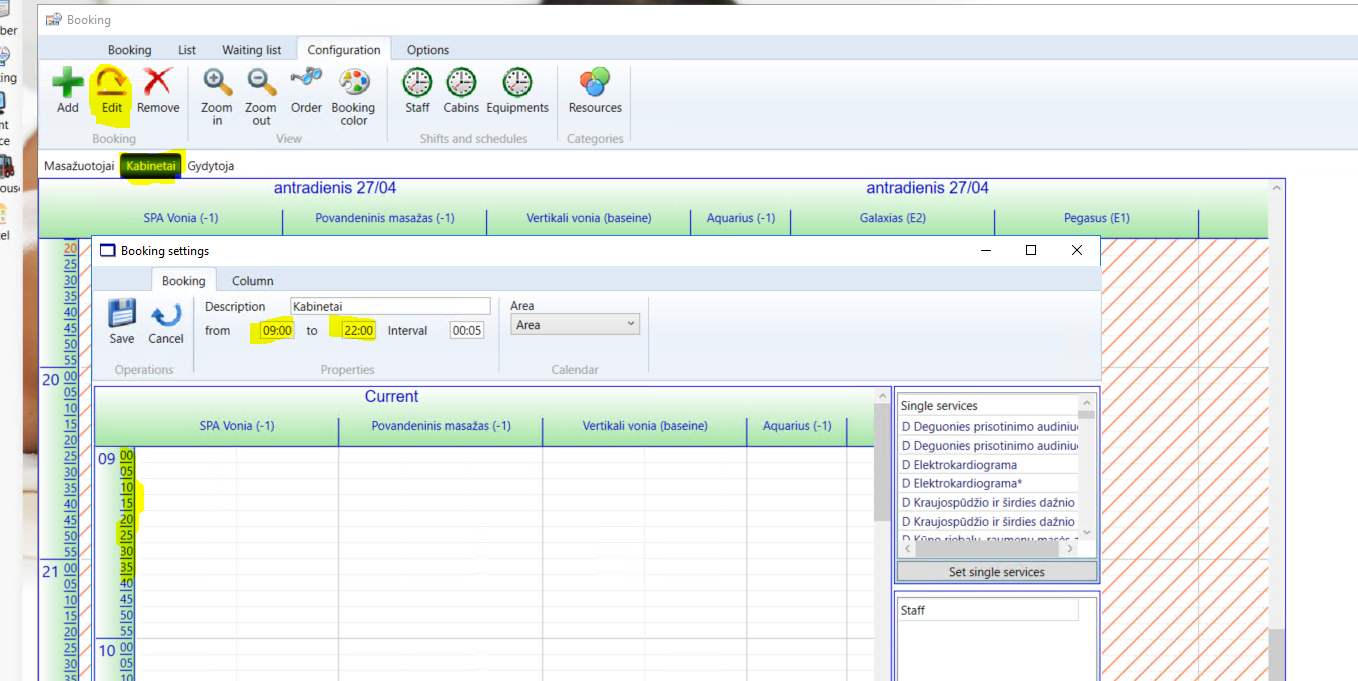Image resolution: width=1358 pixels, height=681 pixels.
Task: Open the Column tab in Booking settings
Action: [253, 281]
